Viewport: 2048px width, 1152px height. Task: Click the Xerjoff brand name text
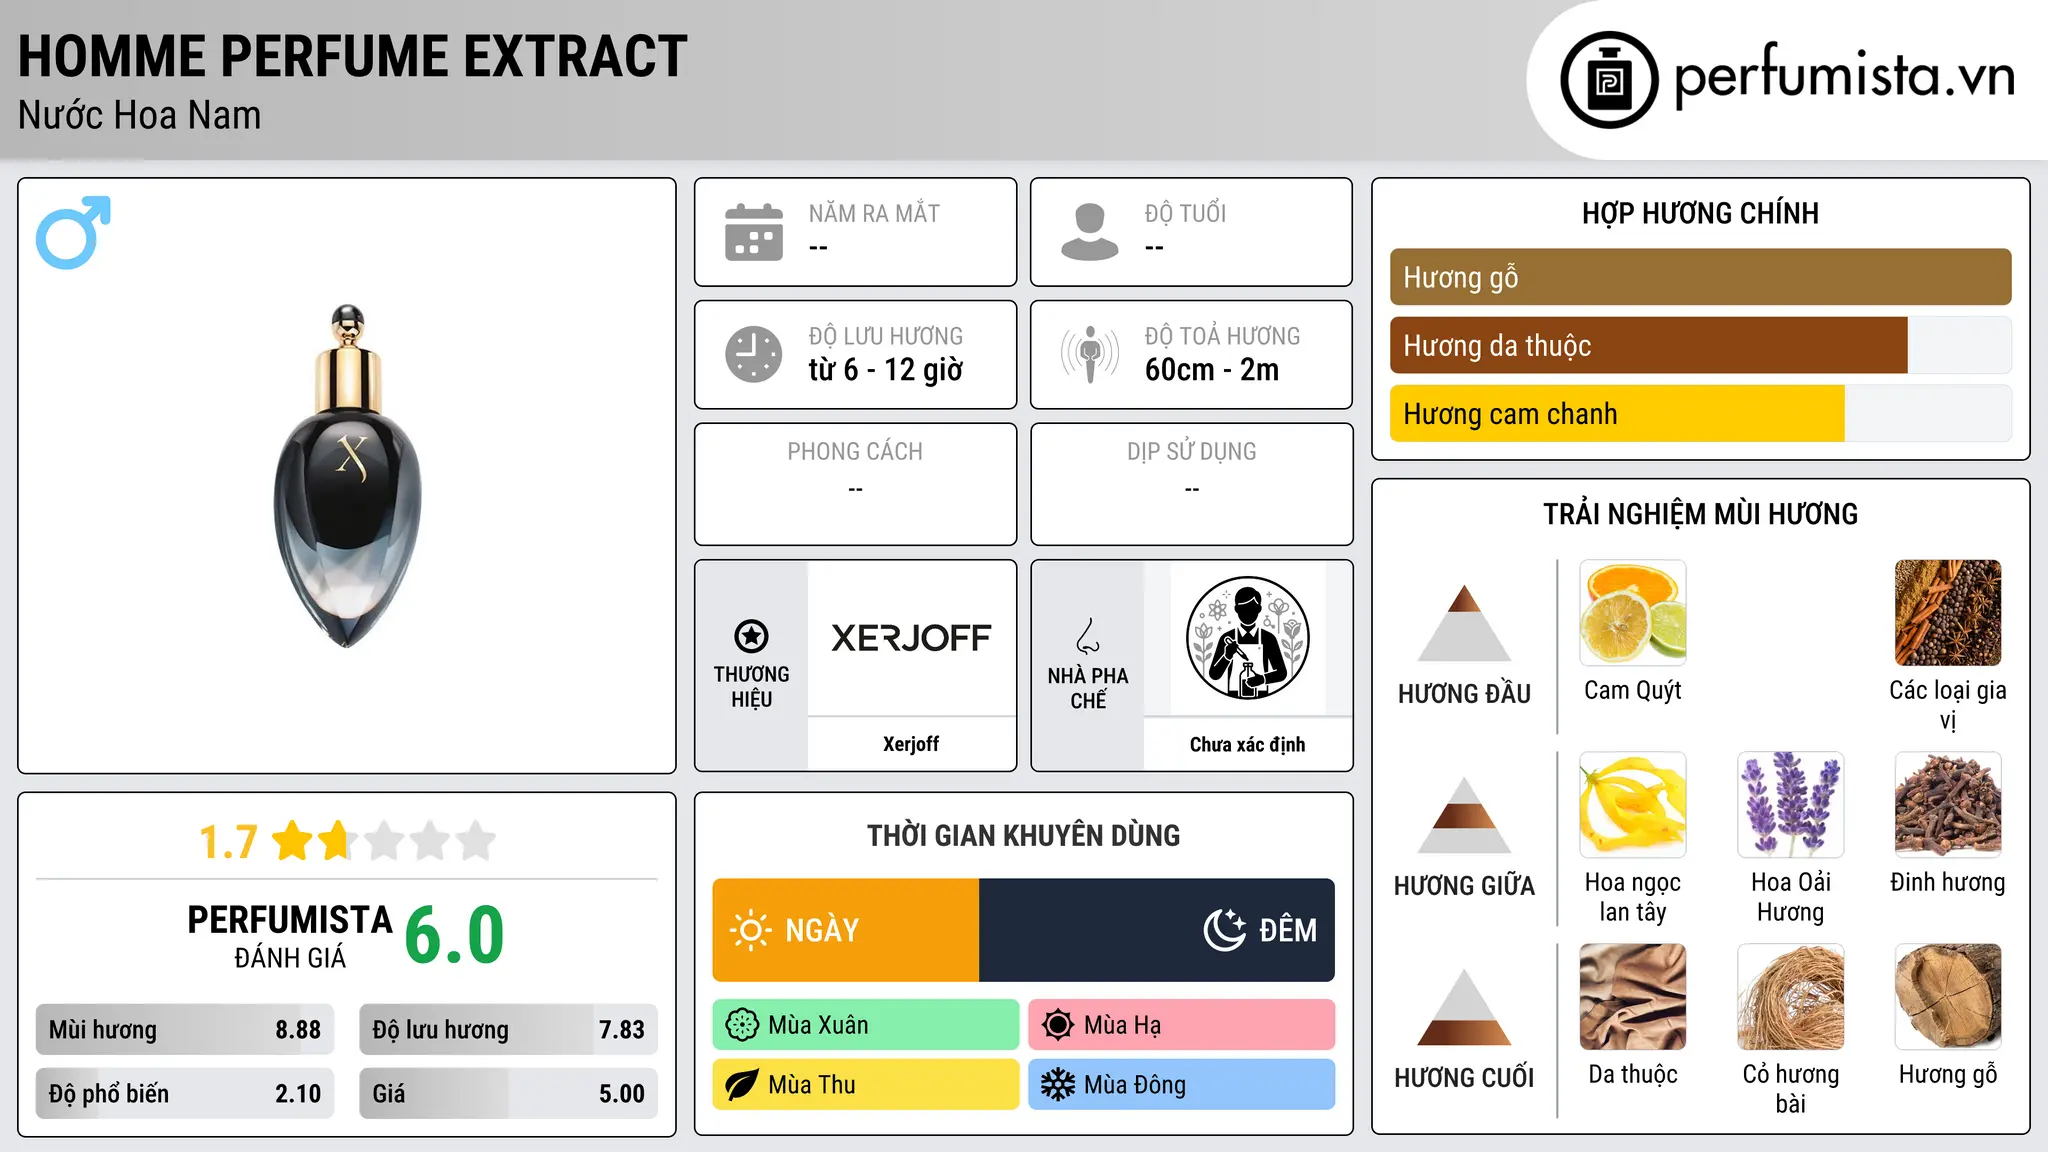coord(911,744)
